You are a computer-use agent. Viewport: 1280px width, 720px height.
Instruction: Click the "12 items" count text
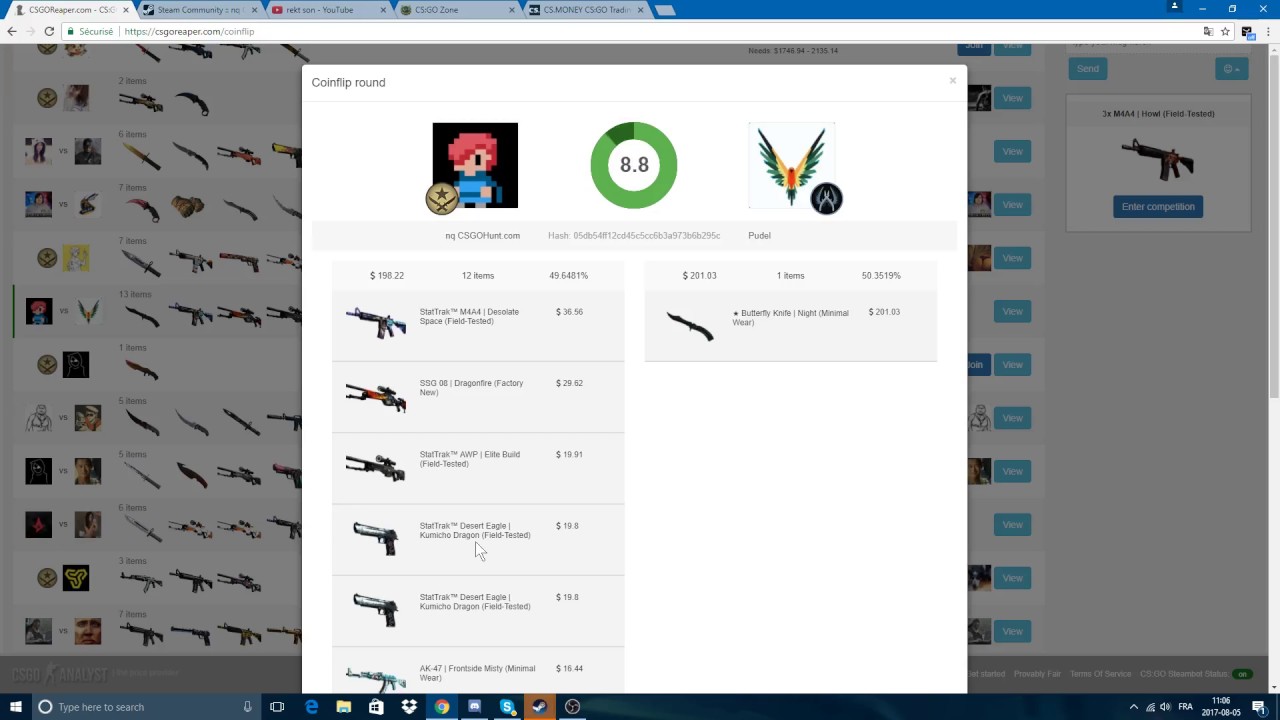tap(478, 275)
